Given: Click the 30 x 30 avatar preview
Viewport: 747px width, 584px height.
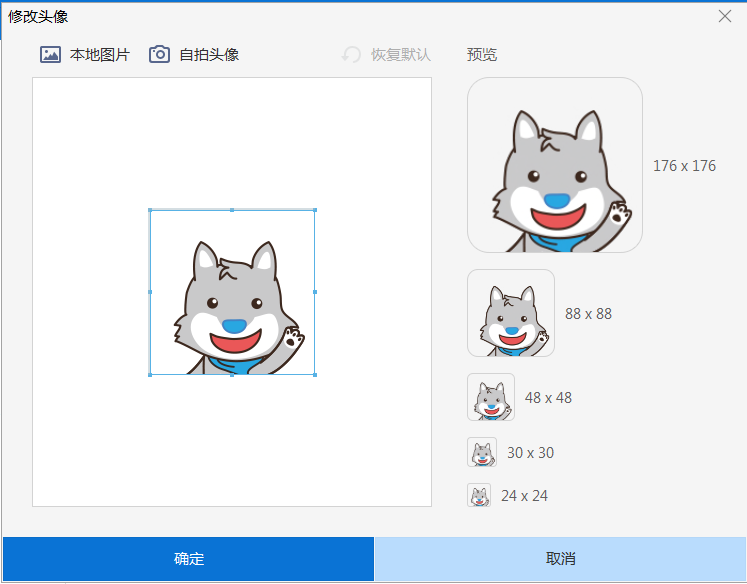Looking at the screenshot, I should pos(482,453).
